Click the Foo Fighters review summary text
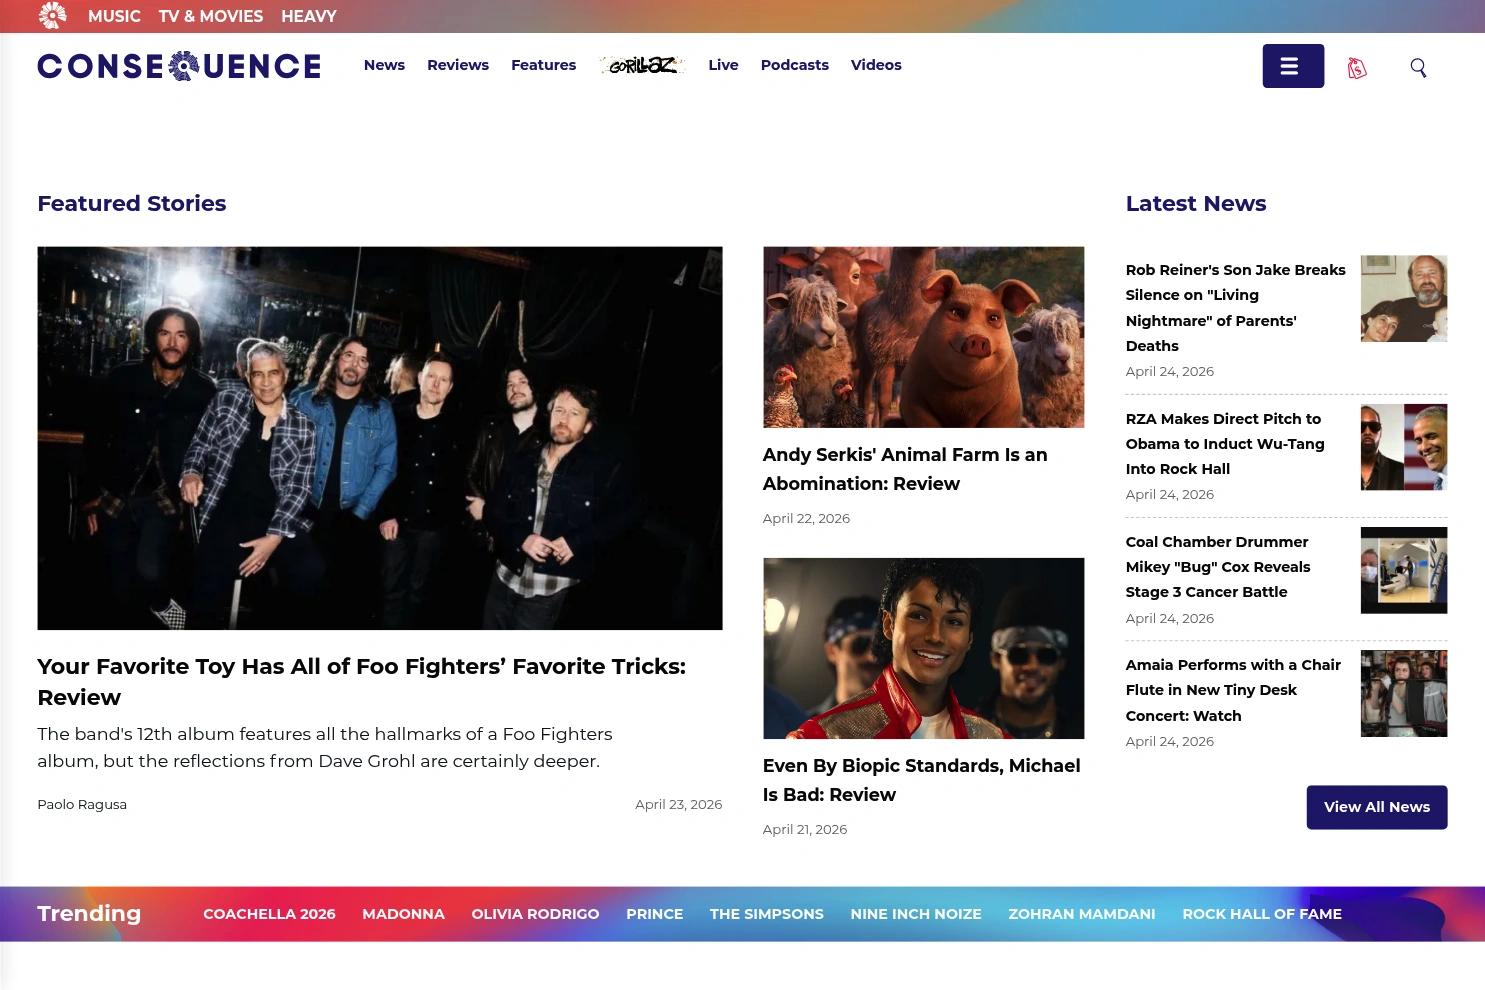Viewport: 1485px width, 990px height. tap(325, 747)
